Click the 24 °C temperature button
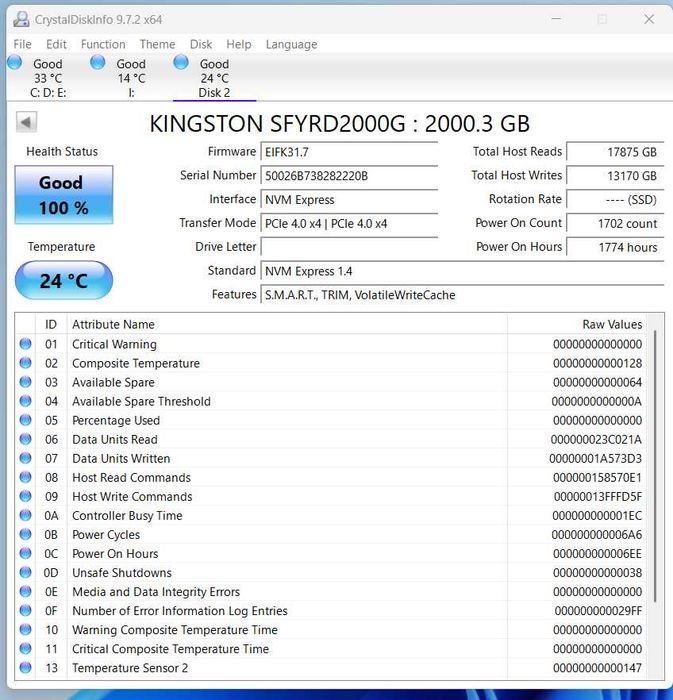Viewport: 673px width, 700px height. tap(64, 280)
